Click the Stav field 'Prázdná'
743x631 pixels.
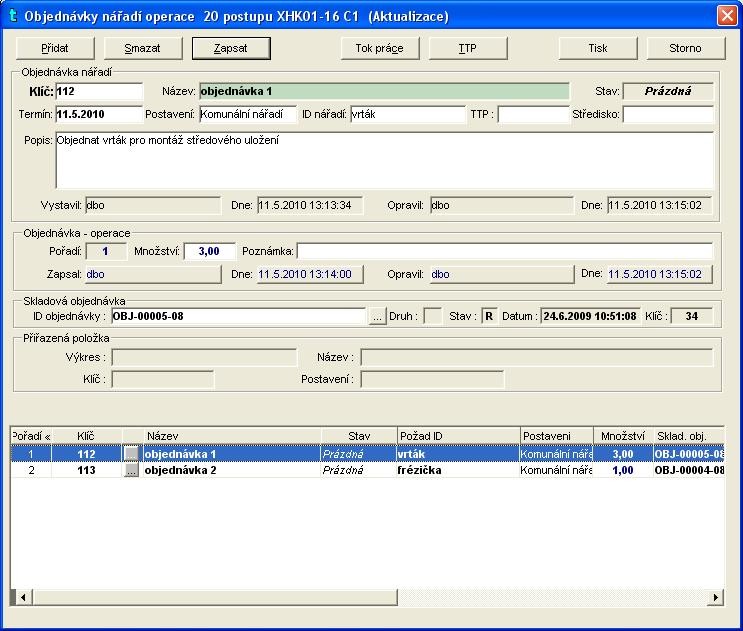668,91
